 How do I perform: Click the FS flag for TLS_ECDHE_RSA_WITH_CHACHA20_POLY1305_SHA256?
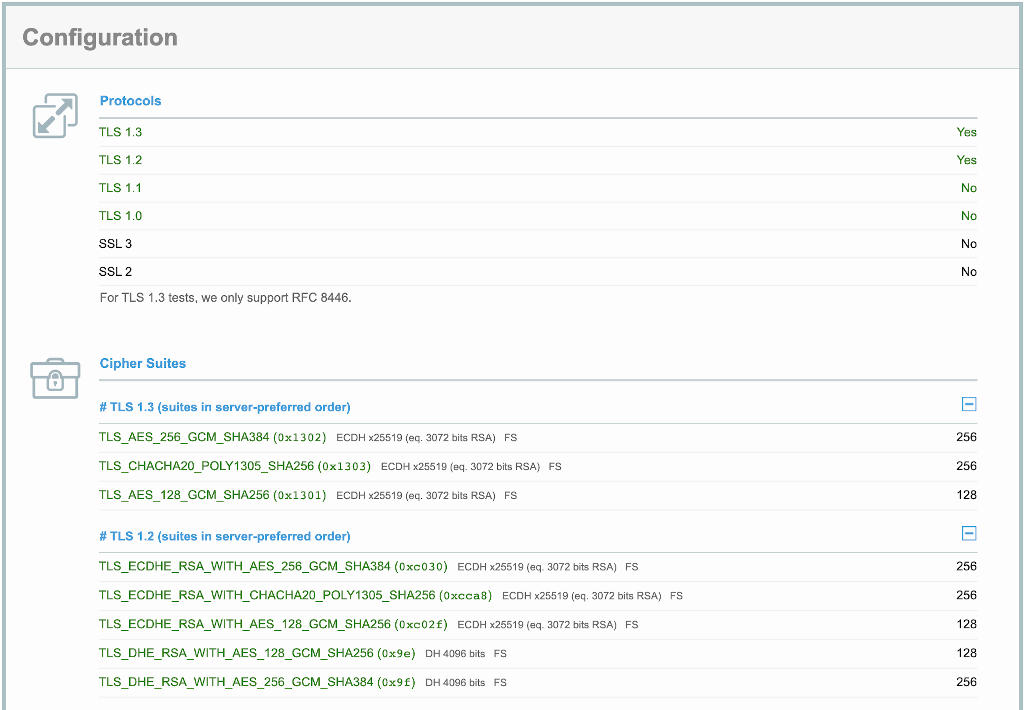click(676, 596)
